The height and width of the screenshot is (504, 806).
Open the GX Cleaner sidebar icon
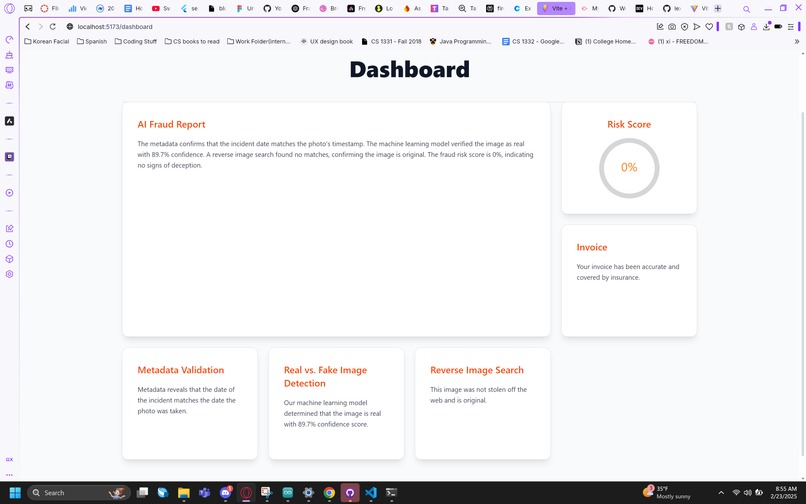(x=9, y=55)
